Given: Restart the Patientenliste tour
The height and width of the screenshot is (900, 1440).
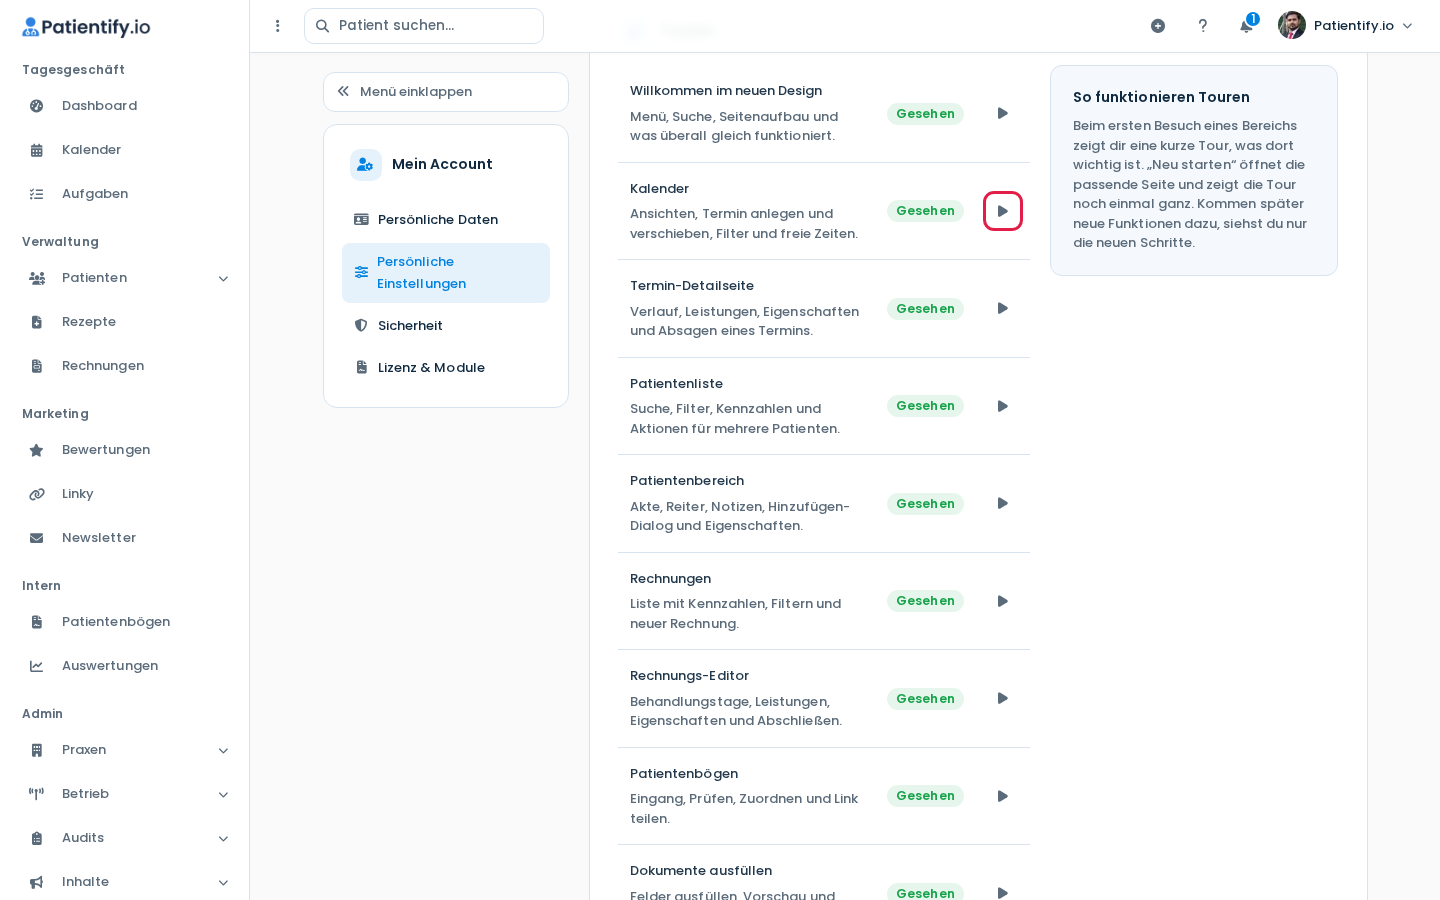Looking at the screenshot, I should point(1003,406).
